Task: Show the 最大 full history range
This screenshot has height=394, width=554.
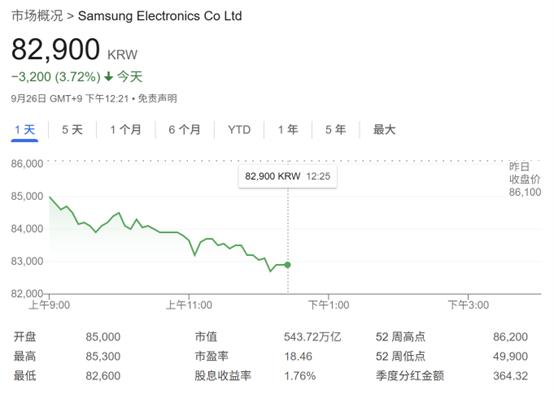Action: click(384, 130)
